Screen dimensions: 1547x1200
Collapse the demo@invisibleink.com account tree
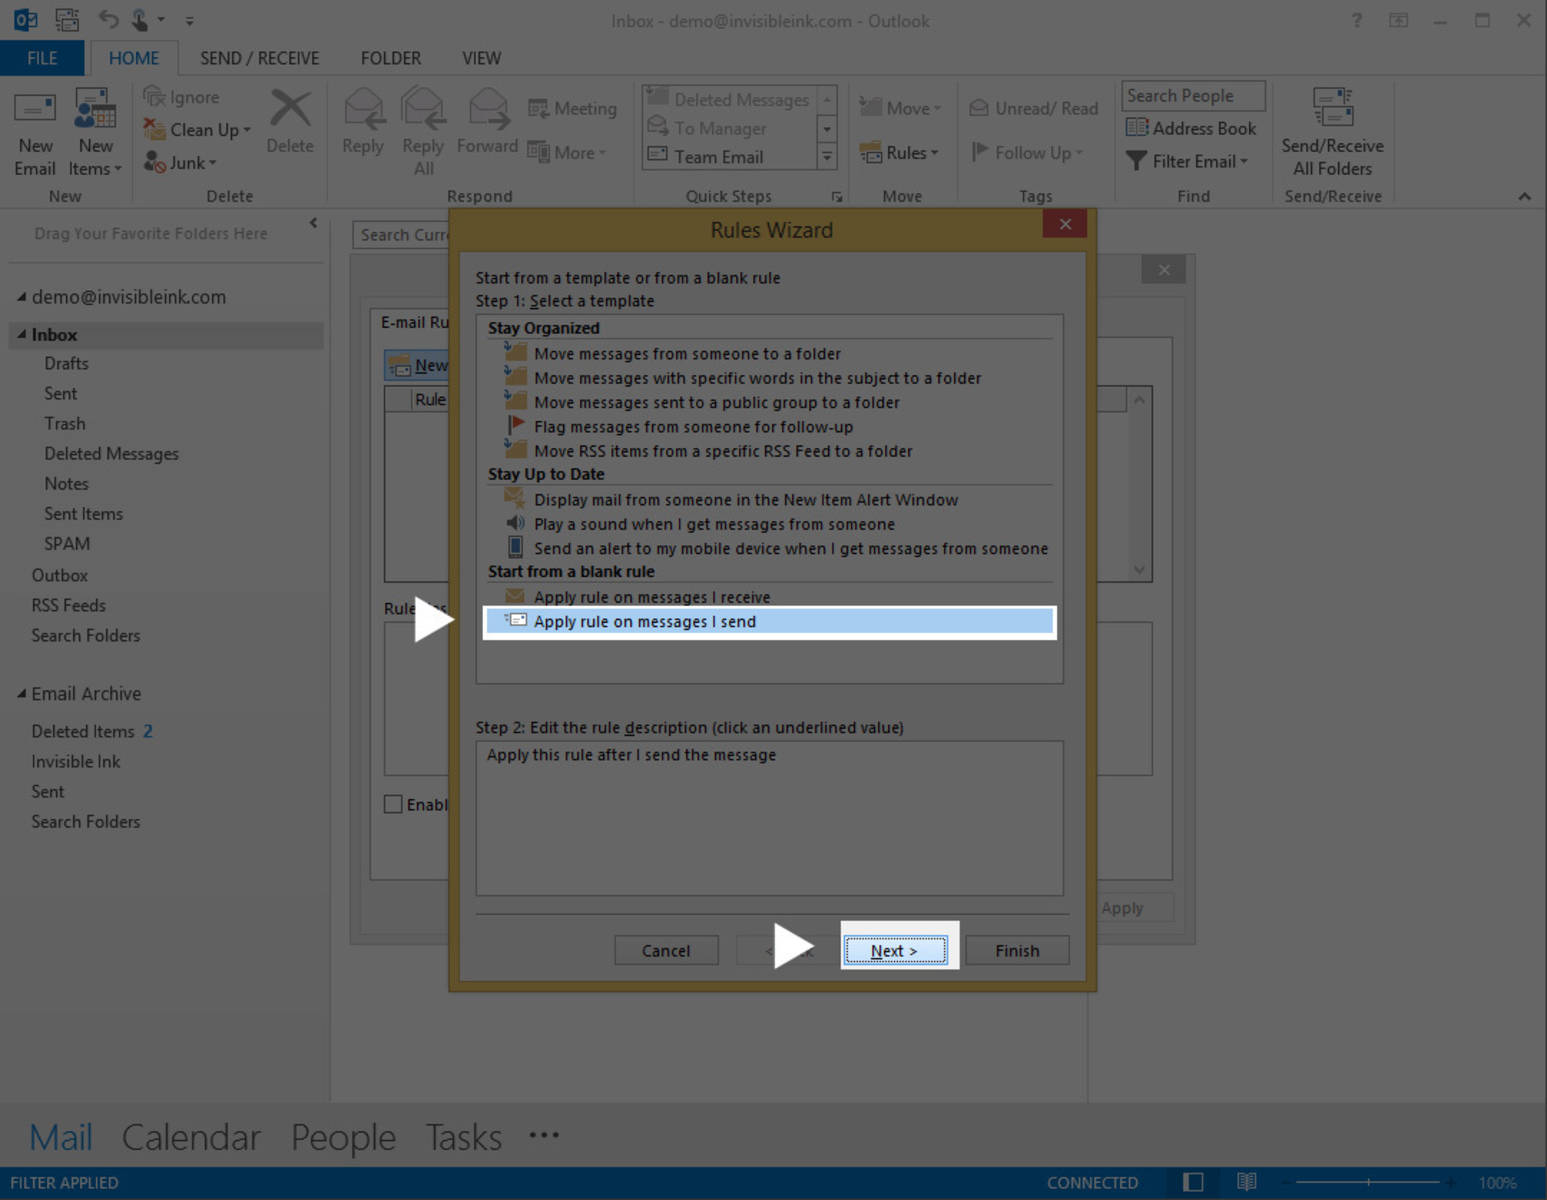[x=21, y=297]
